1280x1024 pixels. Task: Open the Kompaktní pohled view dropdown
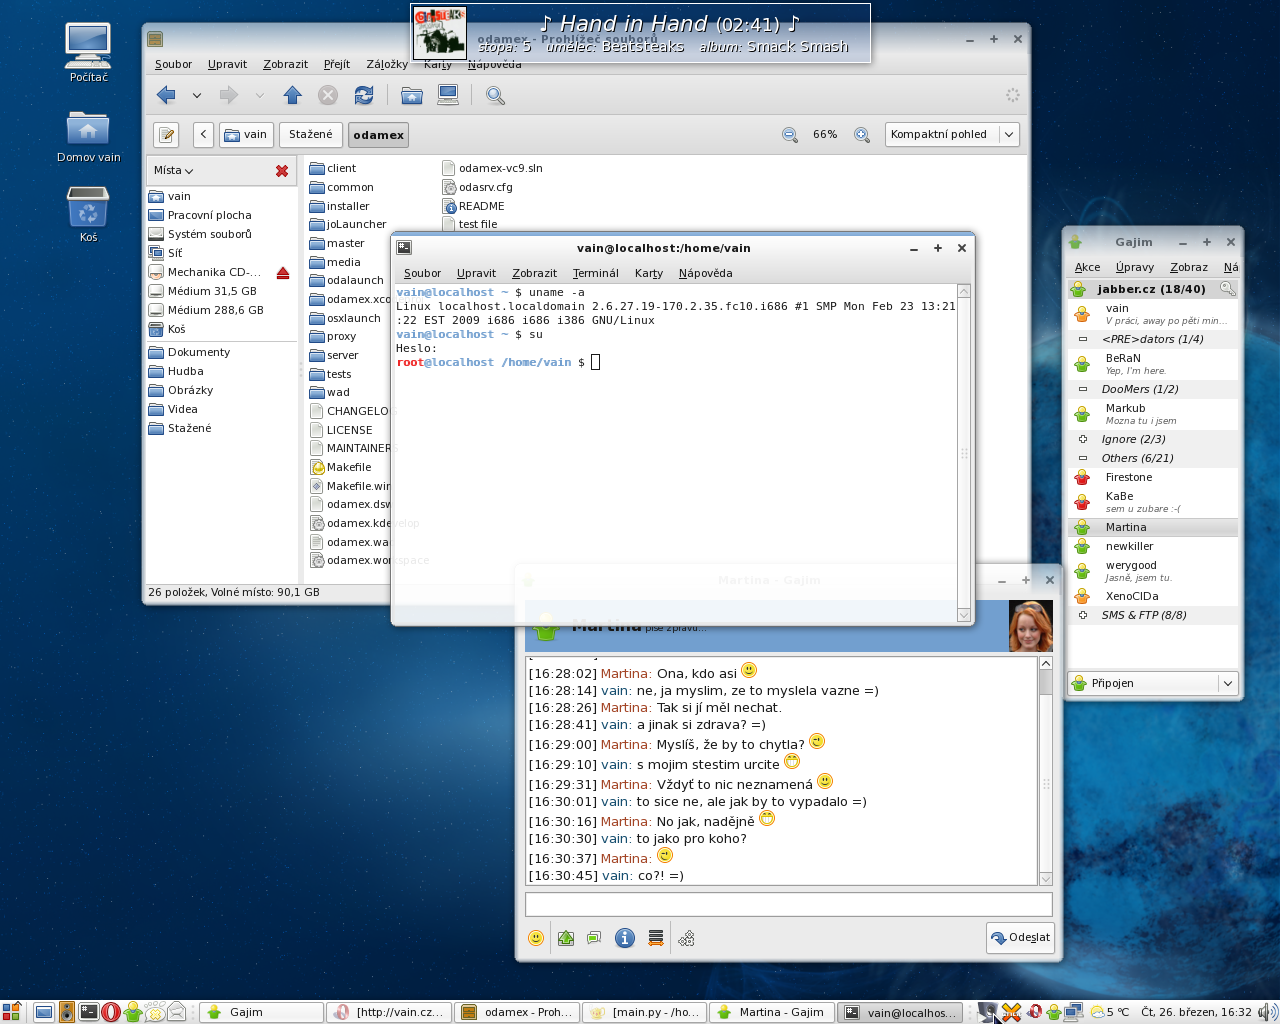pos(951,134)
